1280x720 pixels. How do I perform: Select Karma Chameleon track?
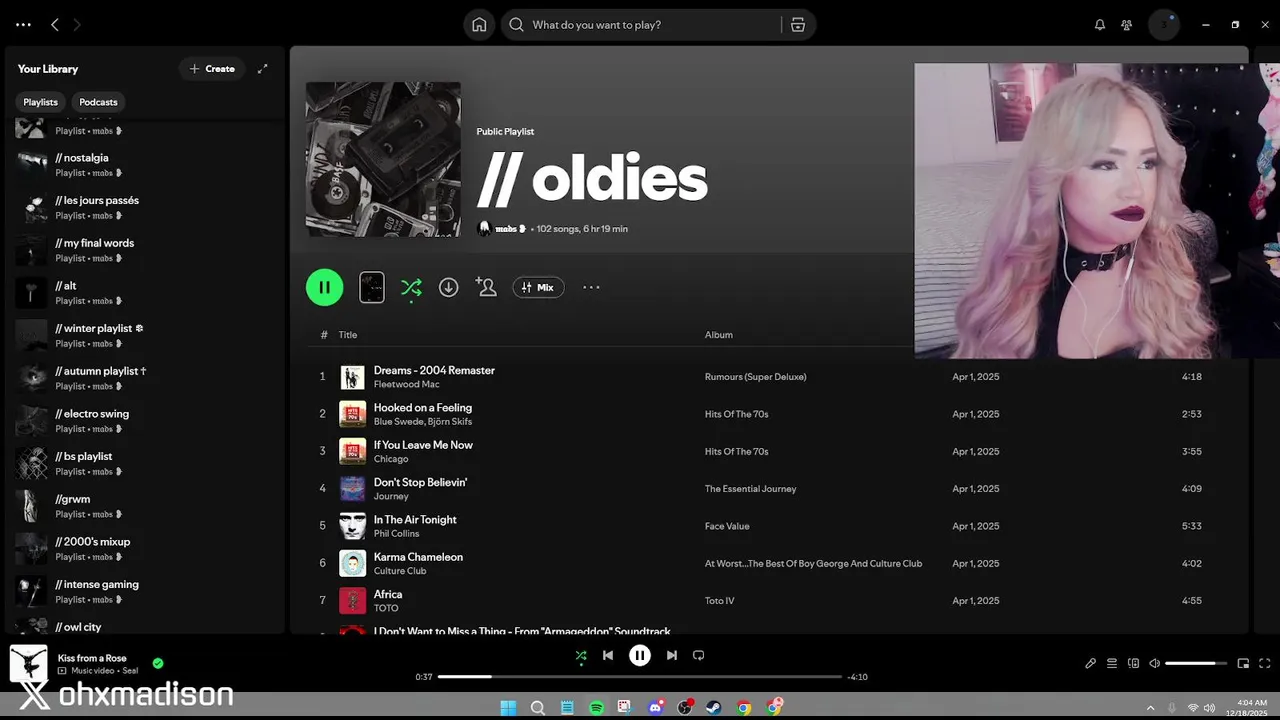click(x=418, y=557)
